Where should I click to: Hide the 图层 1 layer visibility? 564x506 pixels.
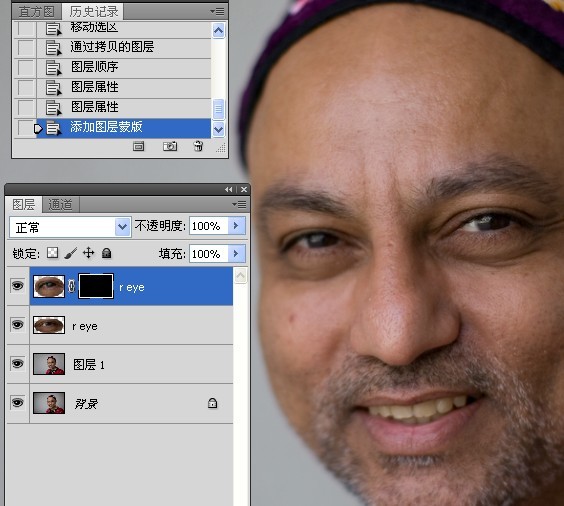(x=18, y=364)
